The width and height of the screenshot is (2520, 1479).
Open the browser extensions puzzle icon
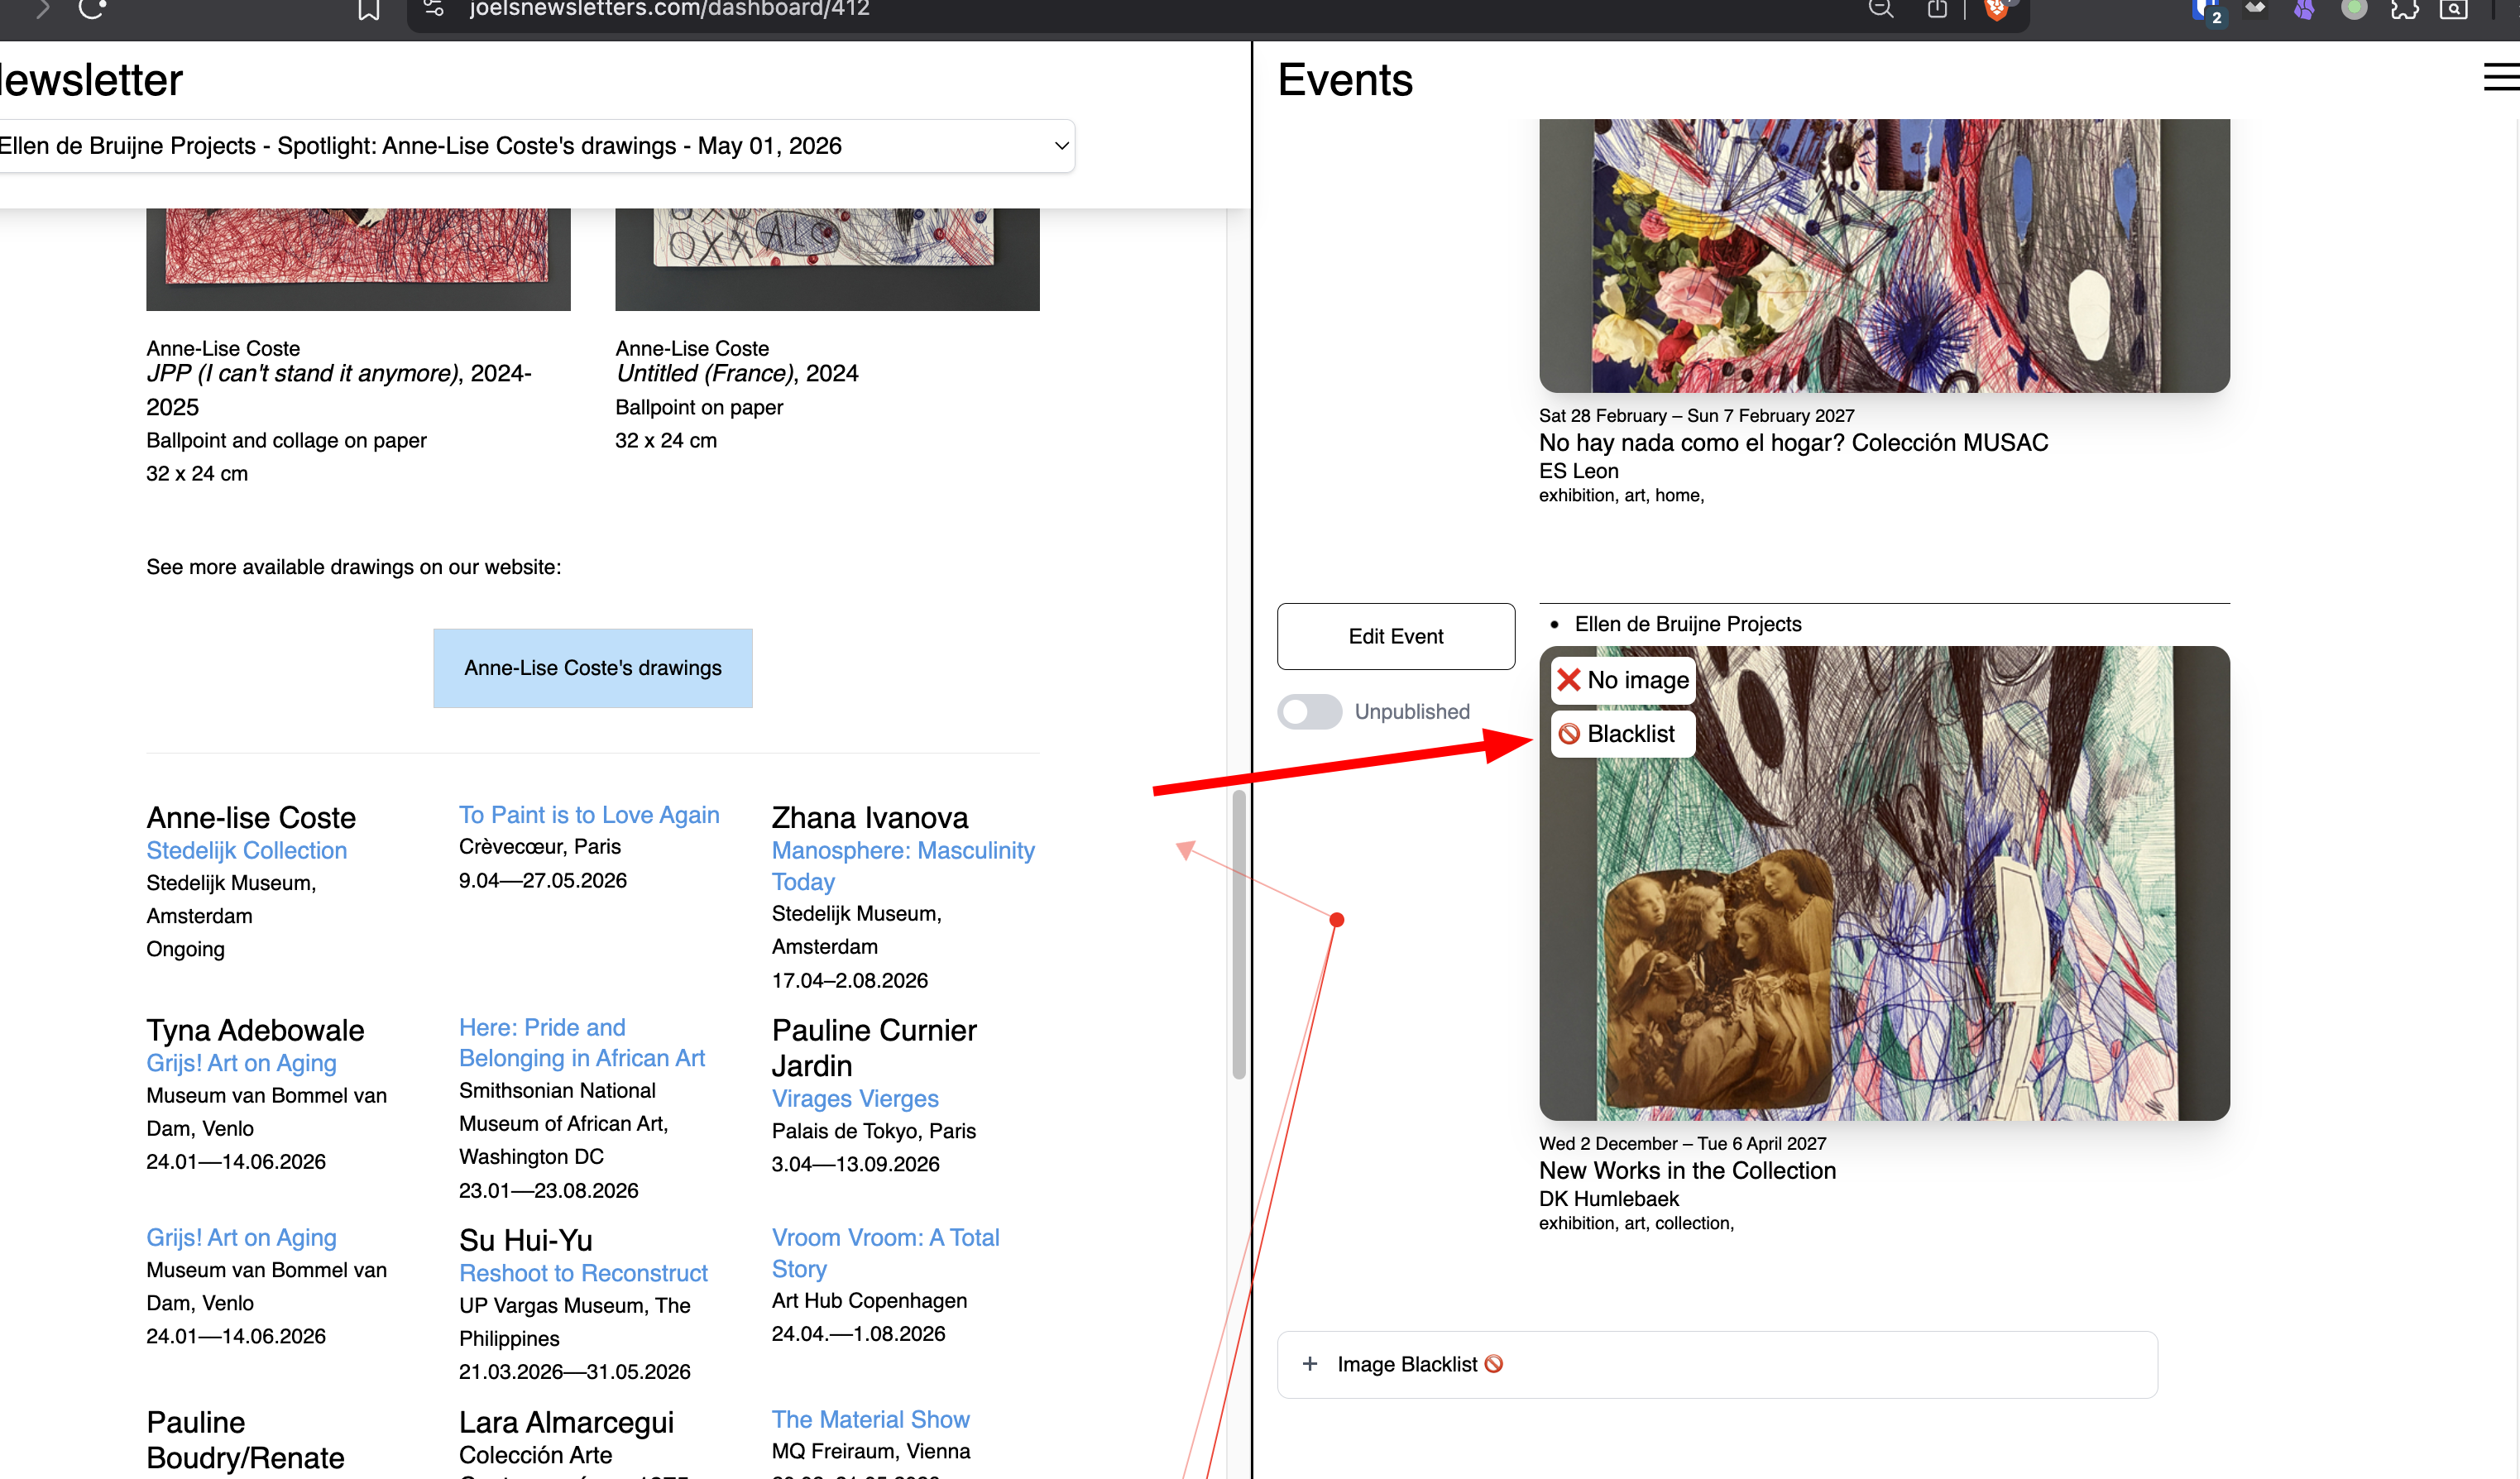[x=2404, y=9]
